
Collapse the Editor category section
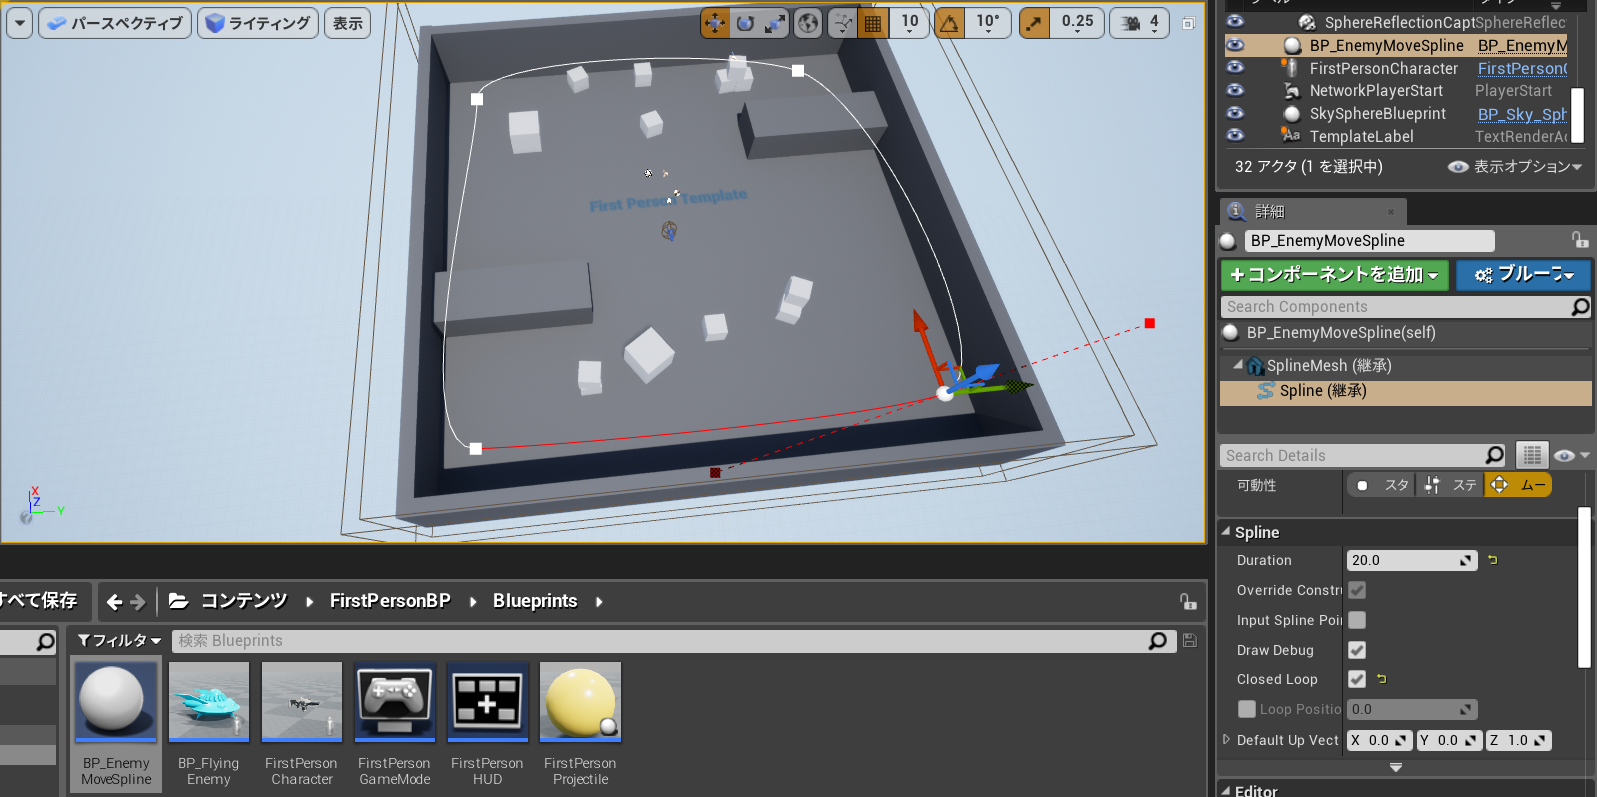1226,790
